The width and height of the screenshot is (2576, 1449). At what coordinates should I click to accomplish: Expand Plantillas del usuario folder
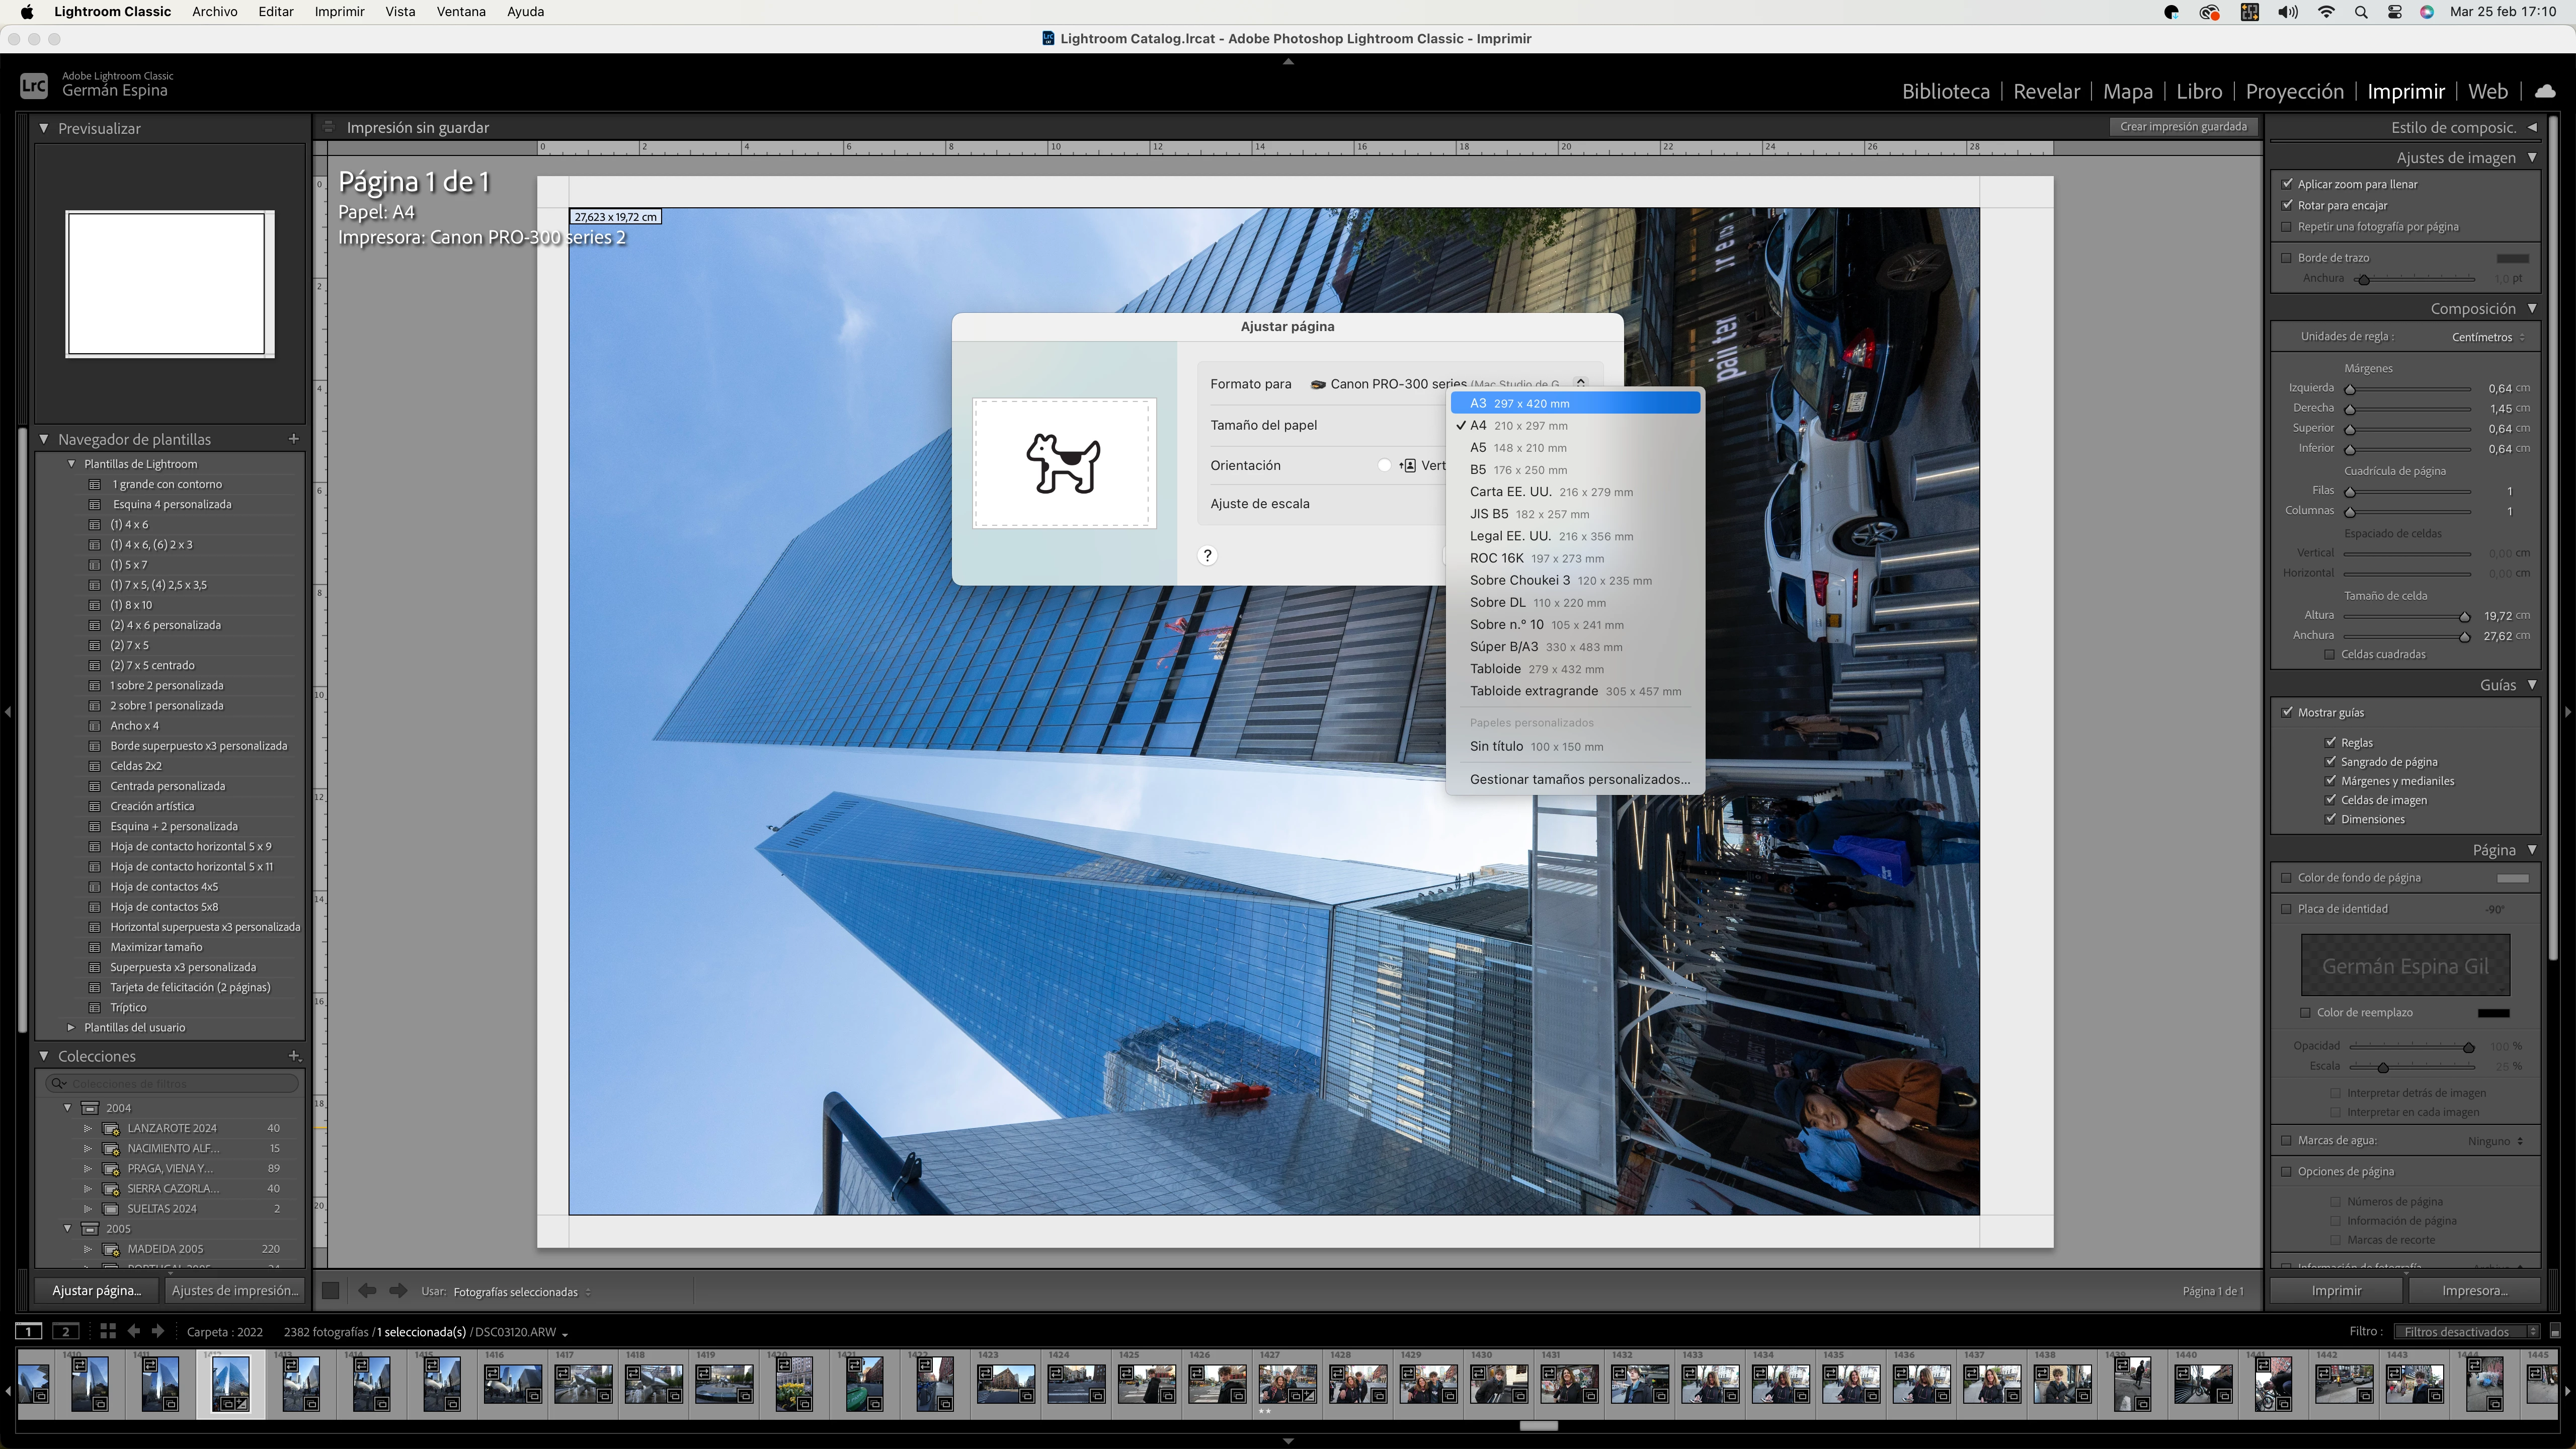click(71, 1027)
